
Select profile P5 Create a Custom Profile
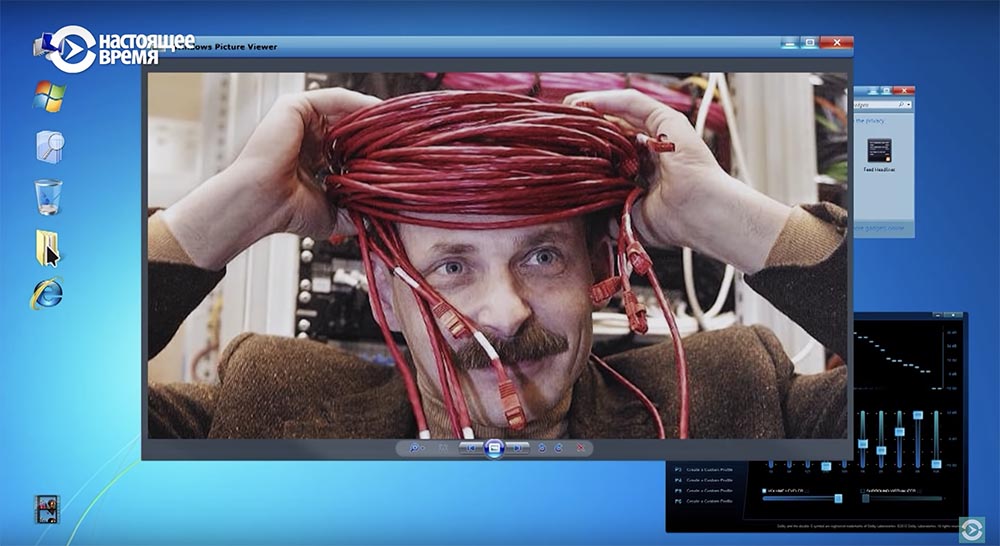click(703, 491)
